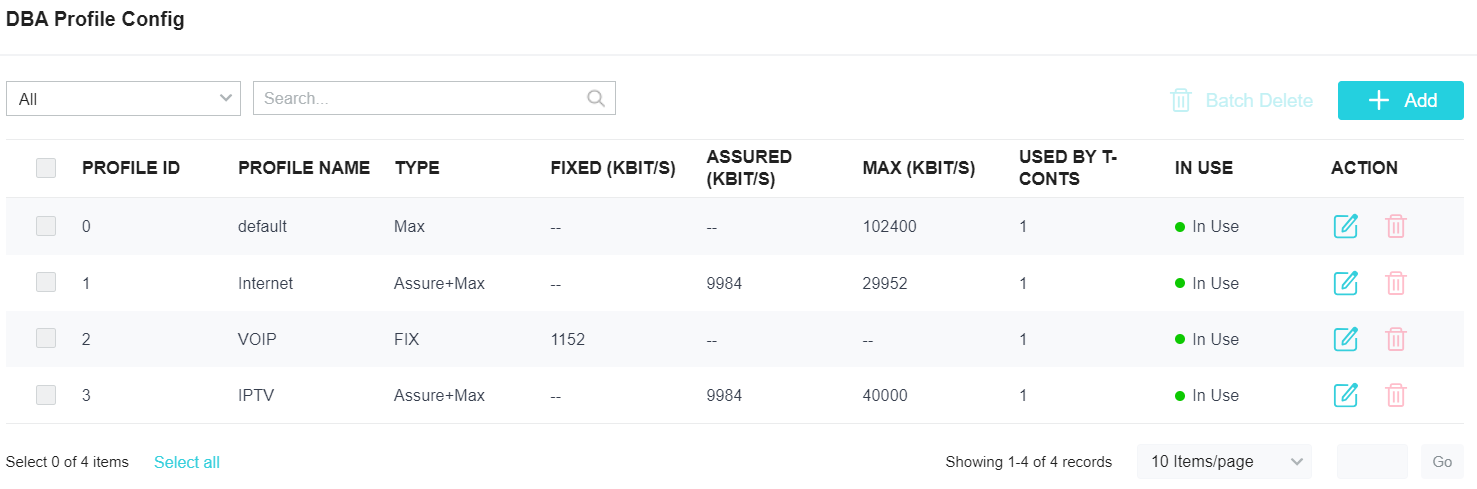Click the search magnifier icon
Screen dimensions: 1477x489
[596, 98]
